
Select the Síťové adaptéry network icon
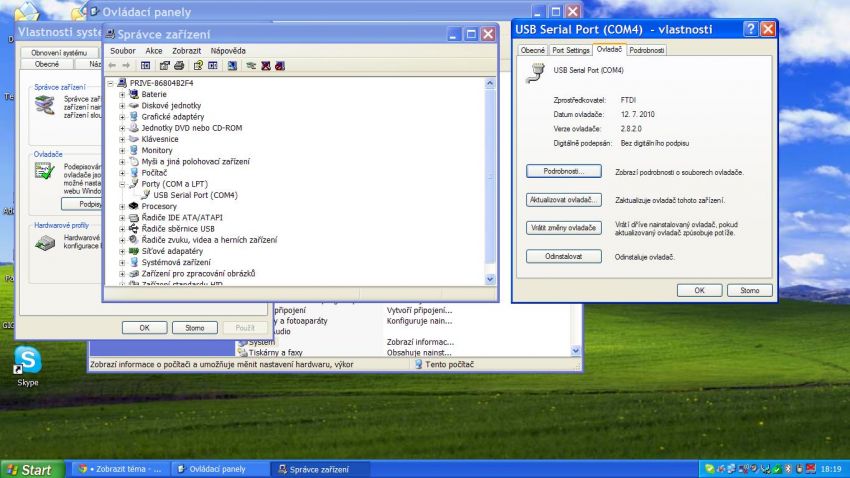pyautogui.click(x=133, y=251)
